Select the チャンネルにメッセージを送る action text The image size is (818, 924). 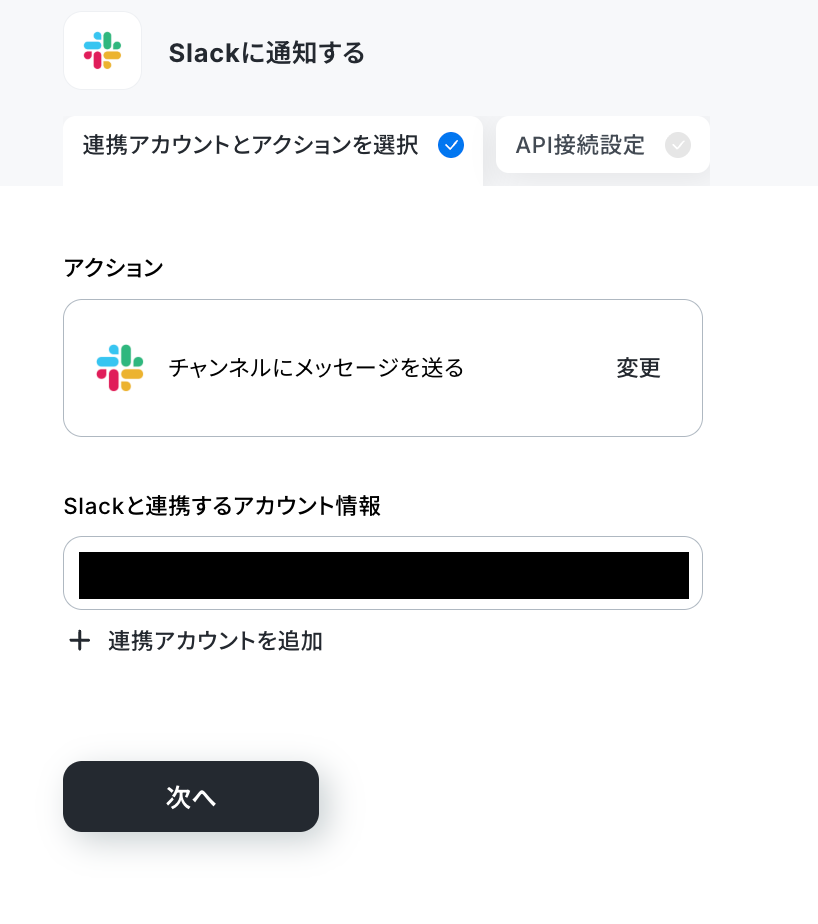point(316,368)
